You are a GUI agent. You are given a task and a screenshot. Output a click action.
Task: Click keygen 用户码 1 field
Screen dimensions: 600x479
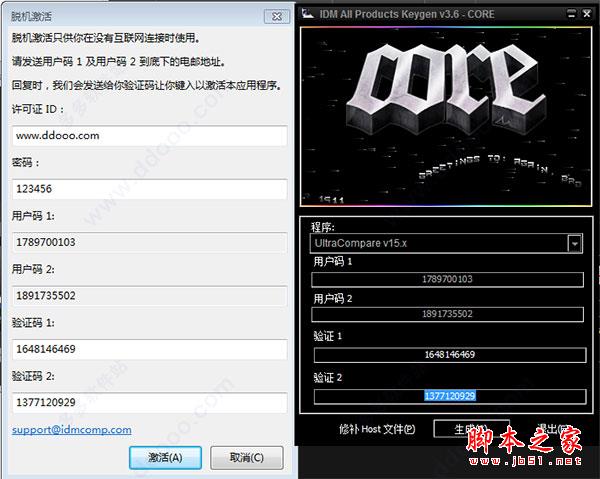pos(447,279)
